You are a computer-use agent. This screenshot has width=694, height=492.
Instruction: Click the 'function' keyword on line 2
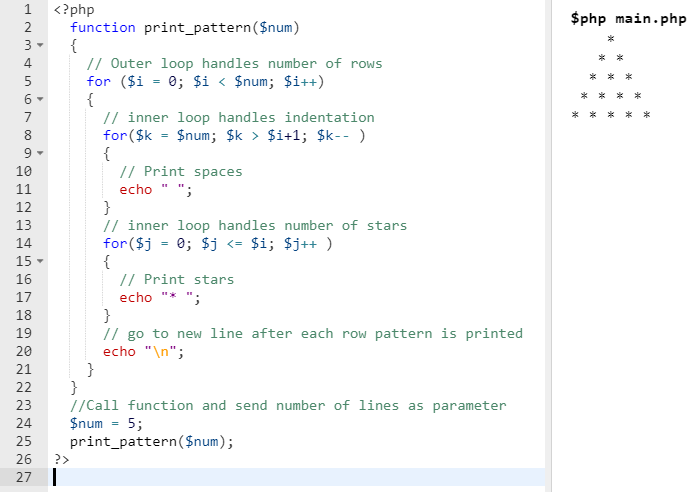coord(103,27)
